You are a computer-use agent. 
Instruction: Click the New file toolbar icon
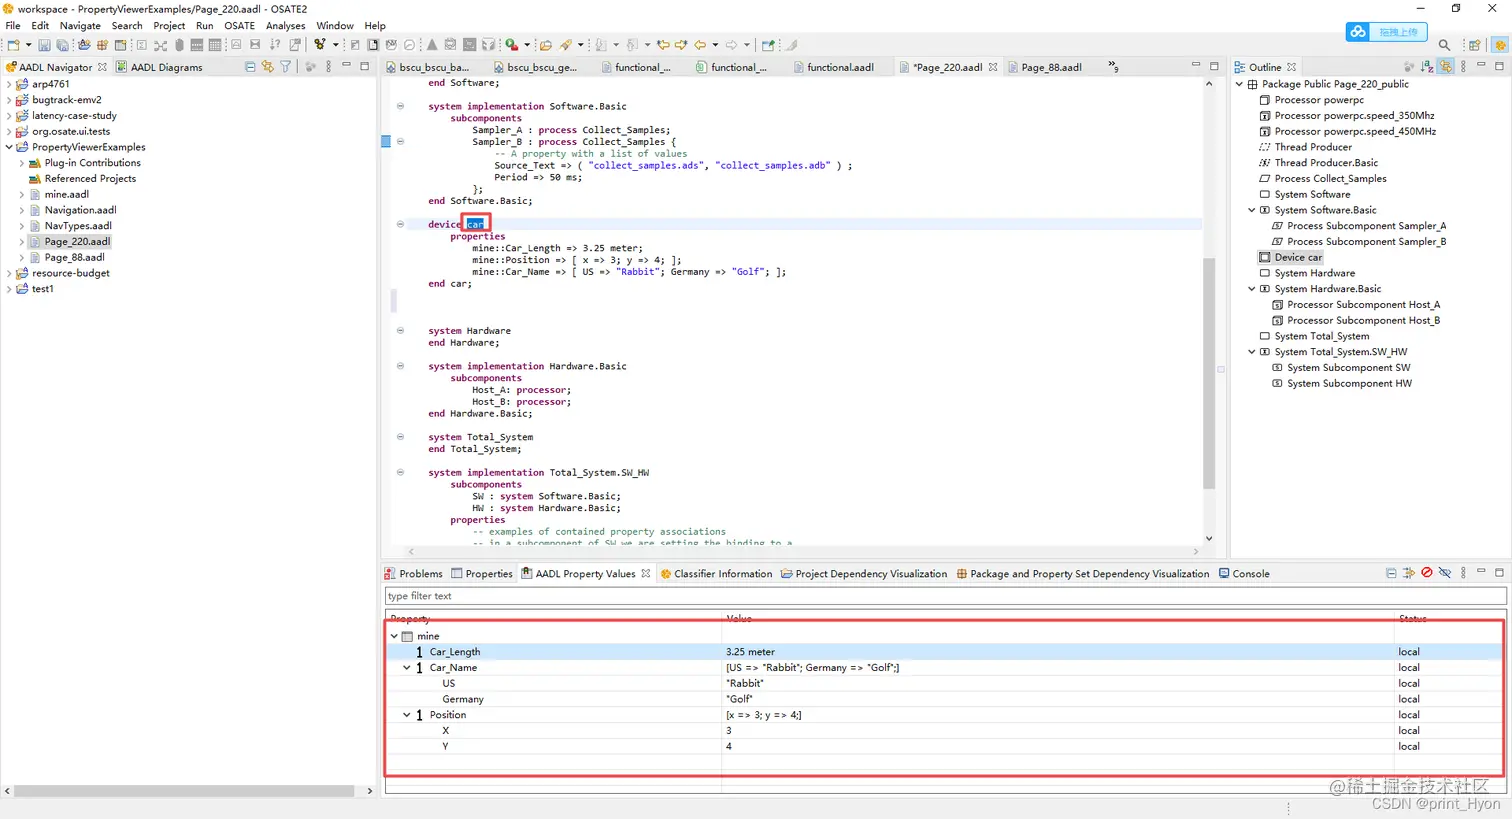click(x=14, y=45)
